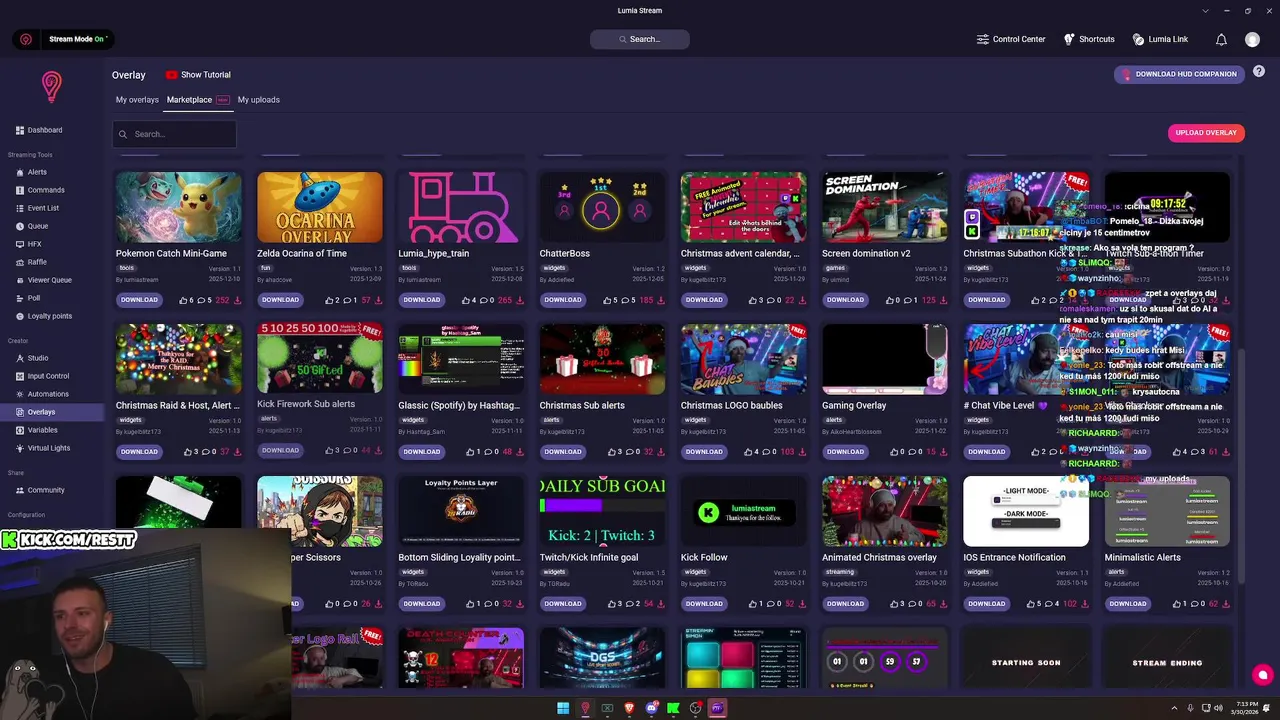Viewport: 1280px width, 720px height.
Task: Click the Lumia lightbulb logo
Action: [x=51, y=87]
